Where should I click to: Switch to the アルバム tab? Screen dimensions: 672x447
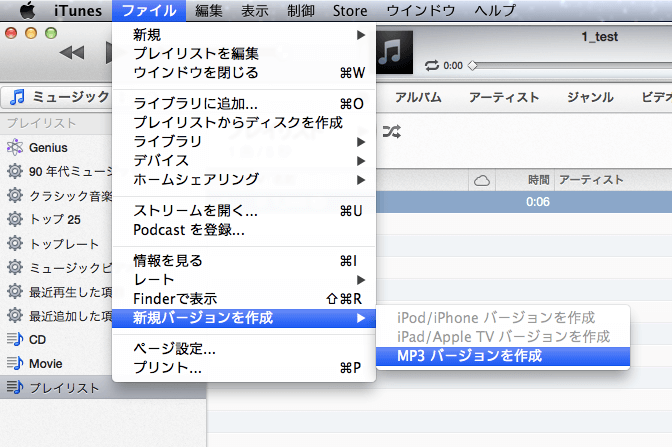click(418, 97)
